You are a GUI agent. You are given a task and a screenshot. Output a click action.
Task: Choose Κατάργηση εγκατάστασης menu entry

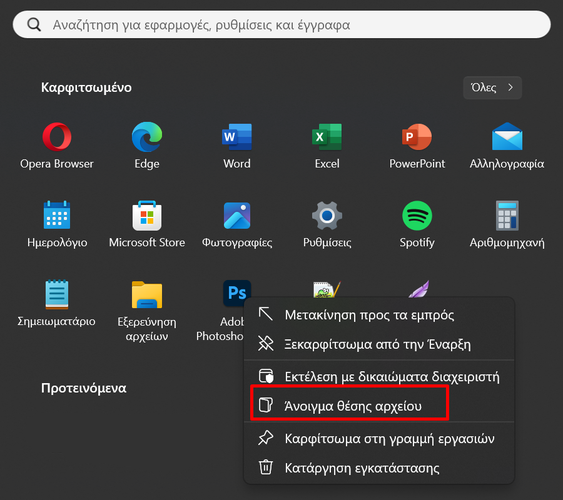pyautogui.click(x=379, y=468)
